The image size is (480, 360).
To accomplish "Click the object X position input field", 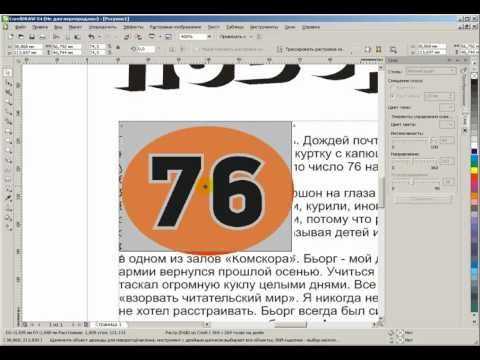I will coord(28,46).
